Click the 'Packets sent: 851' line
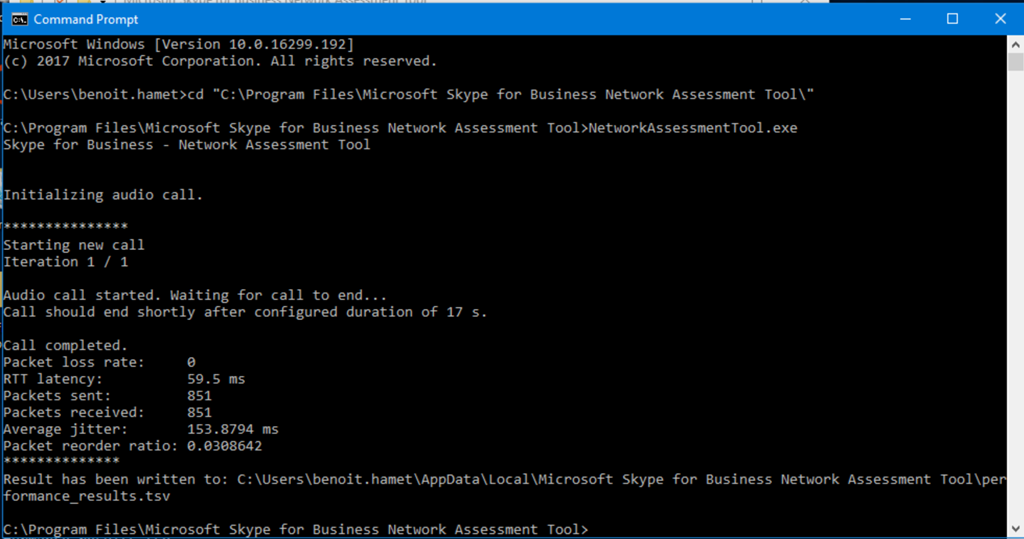This screenshot has height=539, width=1024. [107, 396]
